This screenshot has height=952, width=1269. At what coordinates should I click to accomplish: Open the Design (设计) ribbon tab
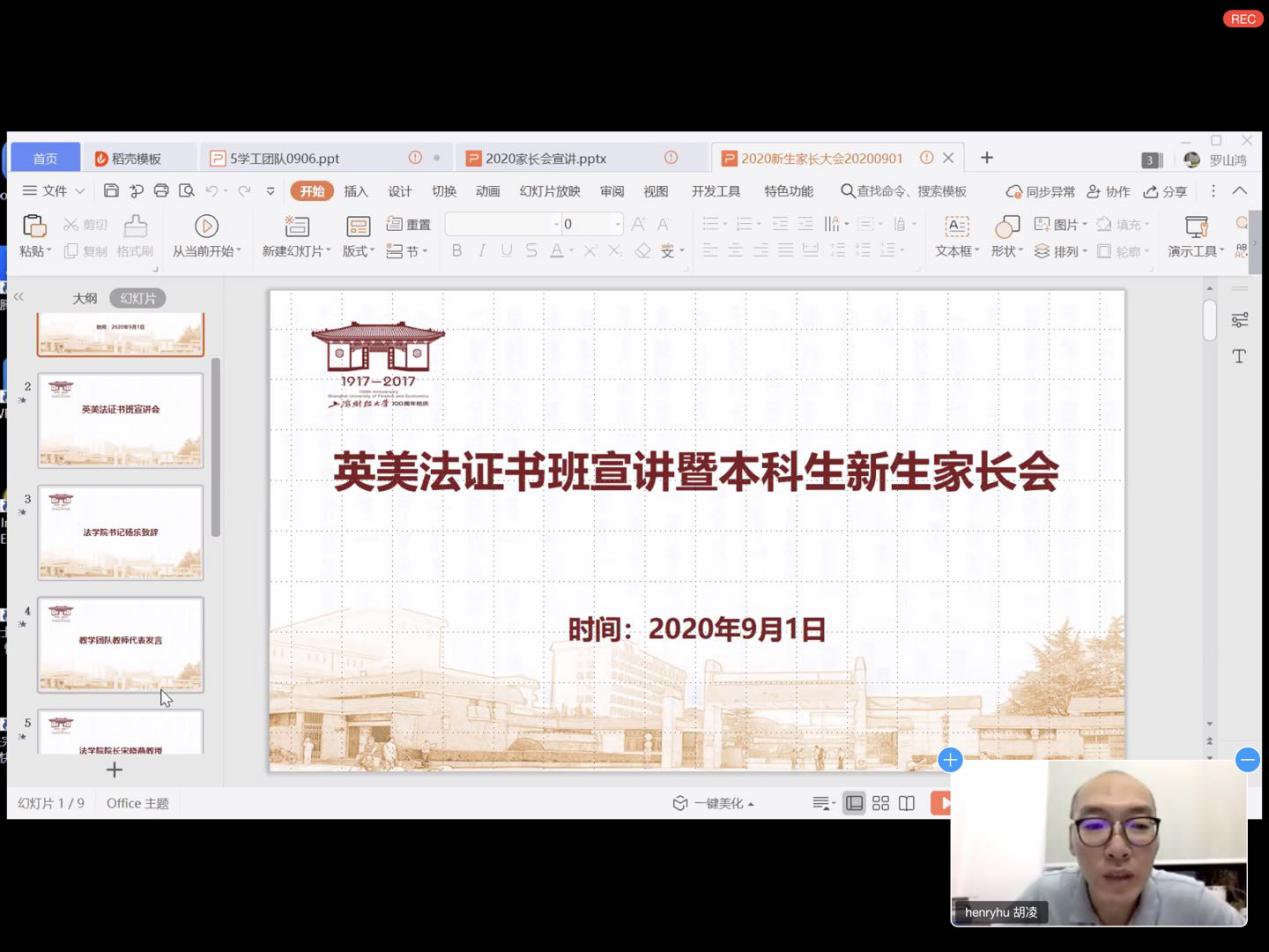[x=400, y=191]
